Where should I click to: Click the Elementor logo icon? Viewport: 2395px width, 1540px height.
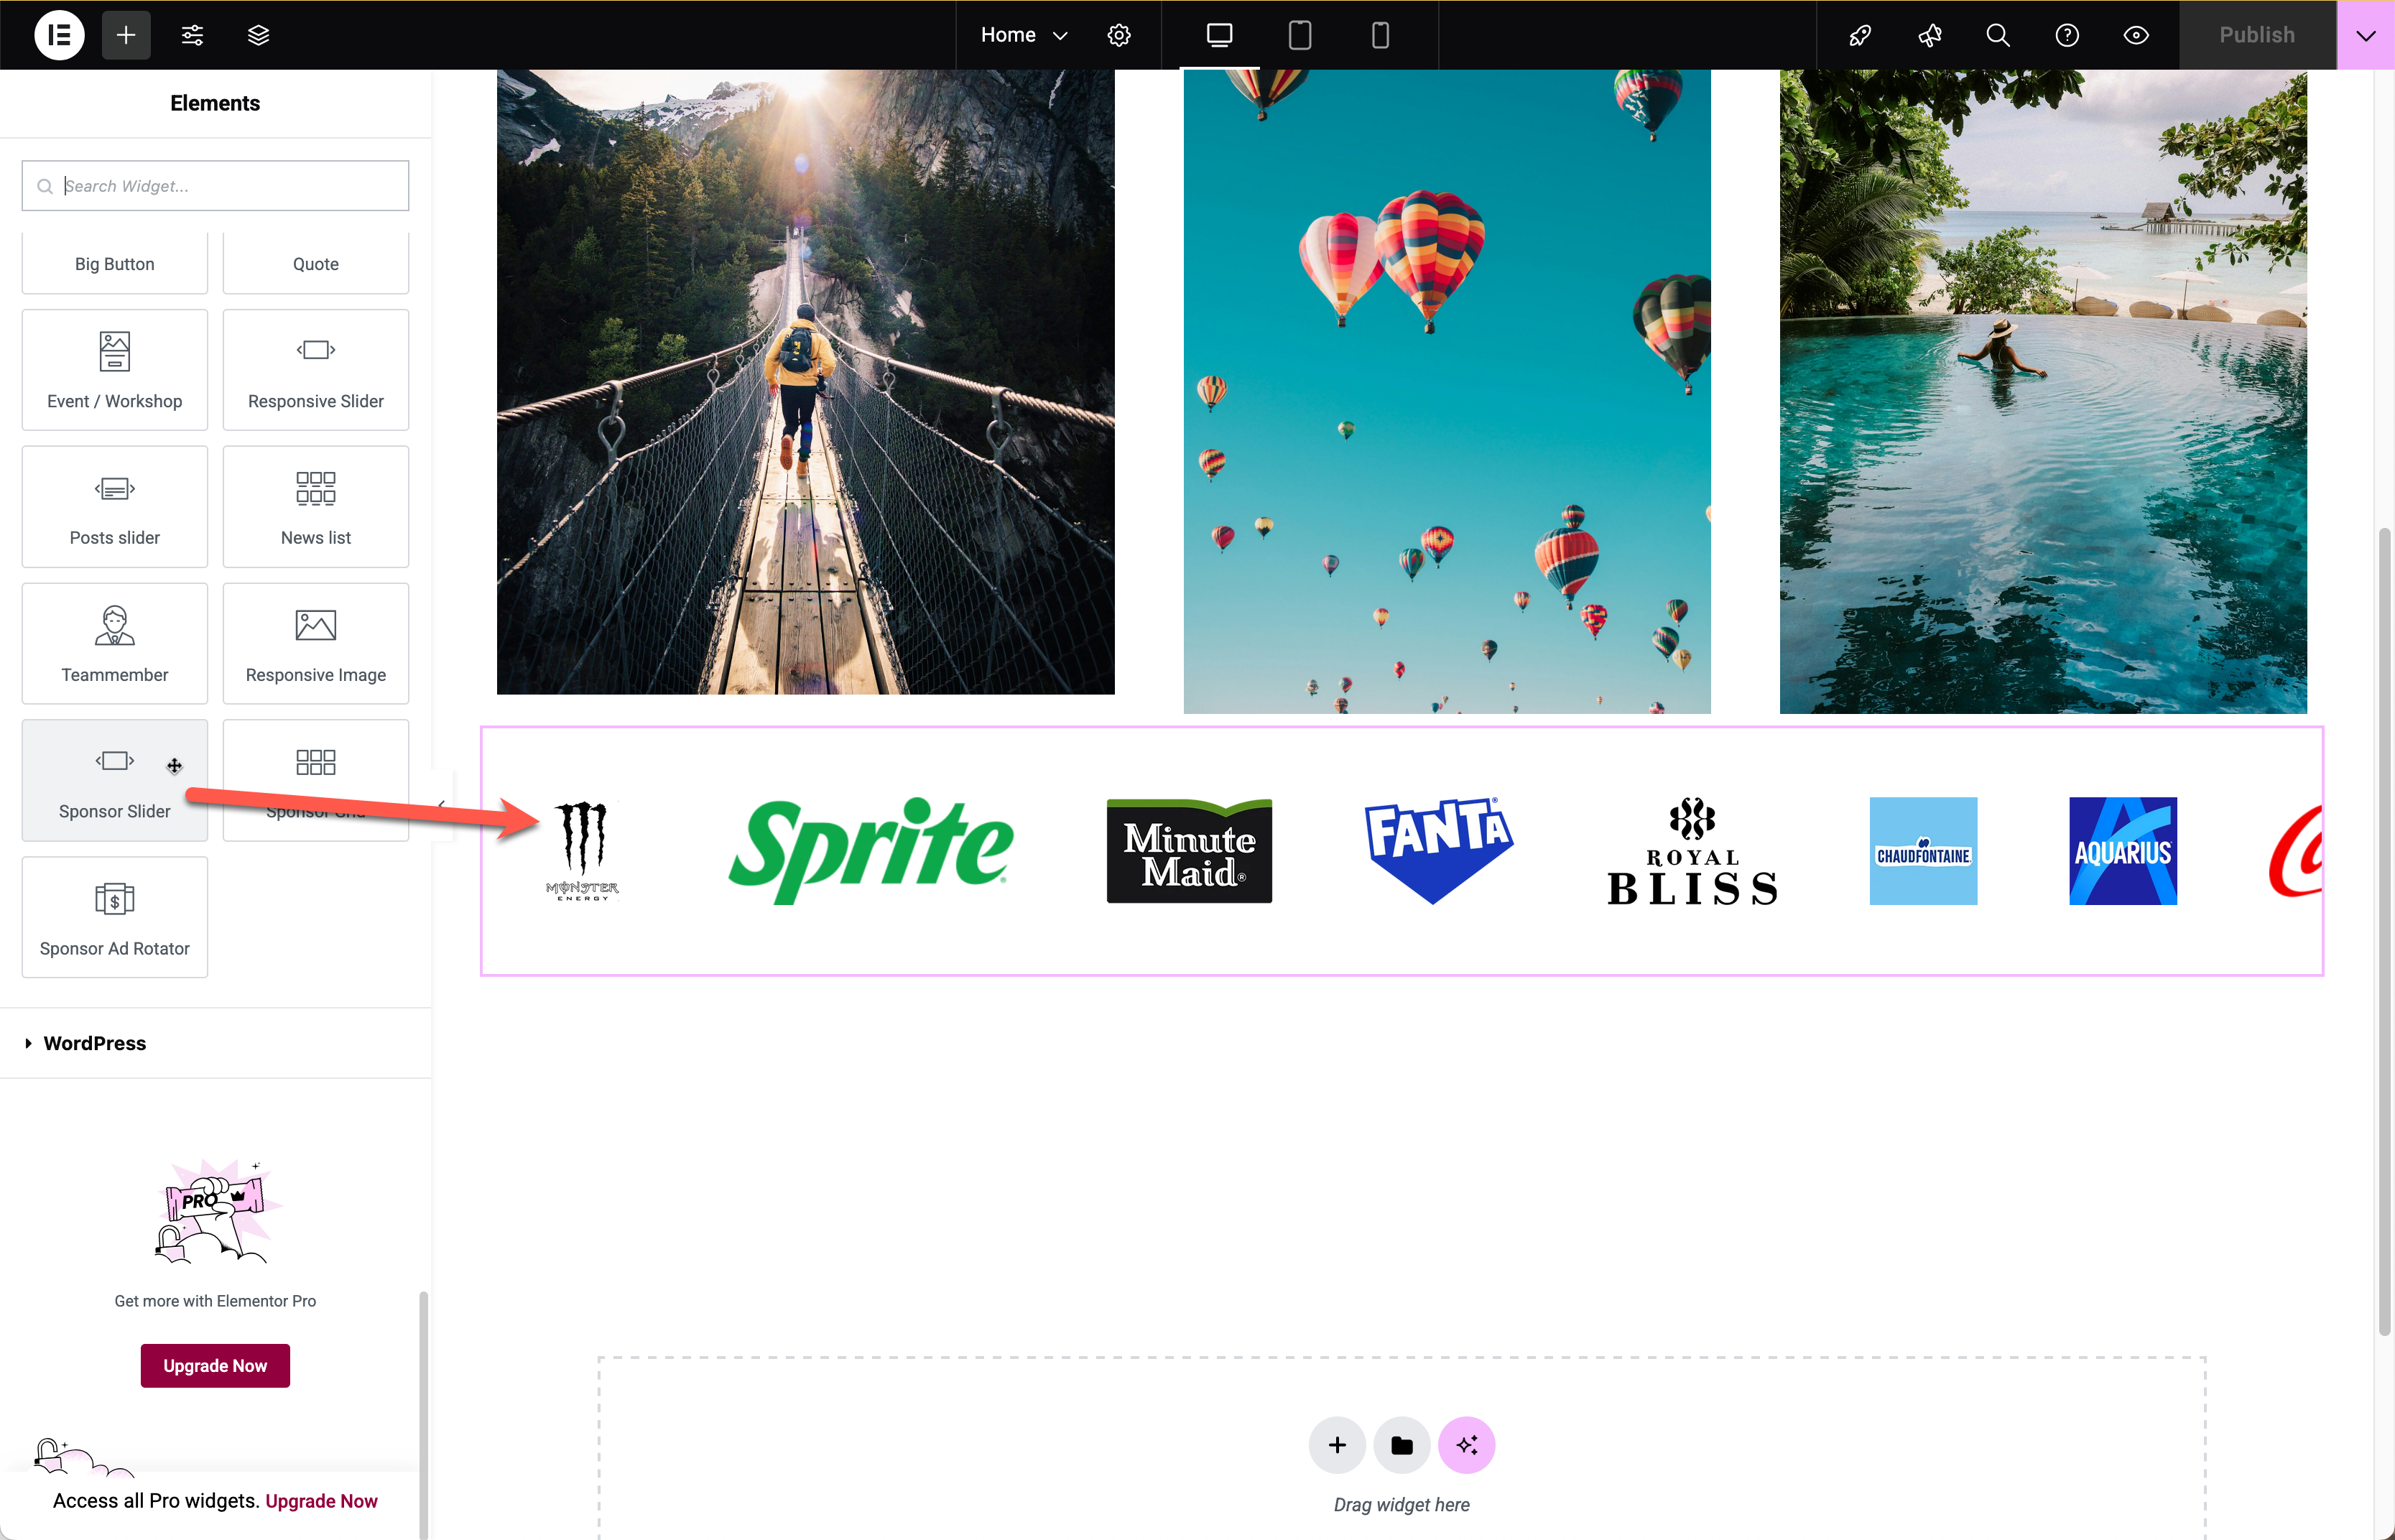pyautogui.click(x=59, y=35)
